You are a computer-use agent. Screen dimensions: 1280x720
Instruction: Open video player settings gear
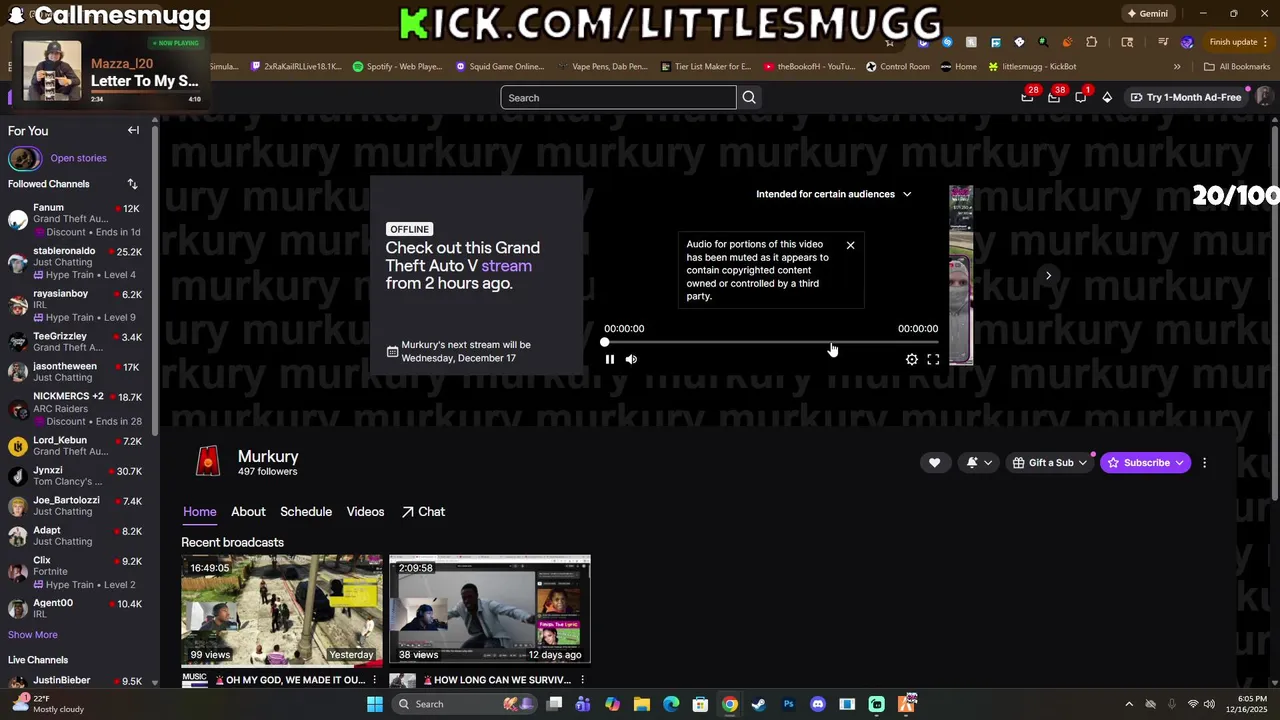(912, 359)
